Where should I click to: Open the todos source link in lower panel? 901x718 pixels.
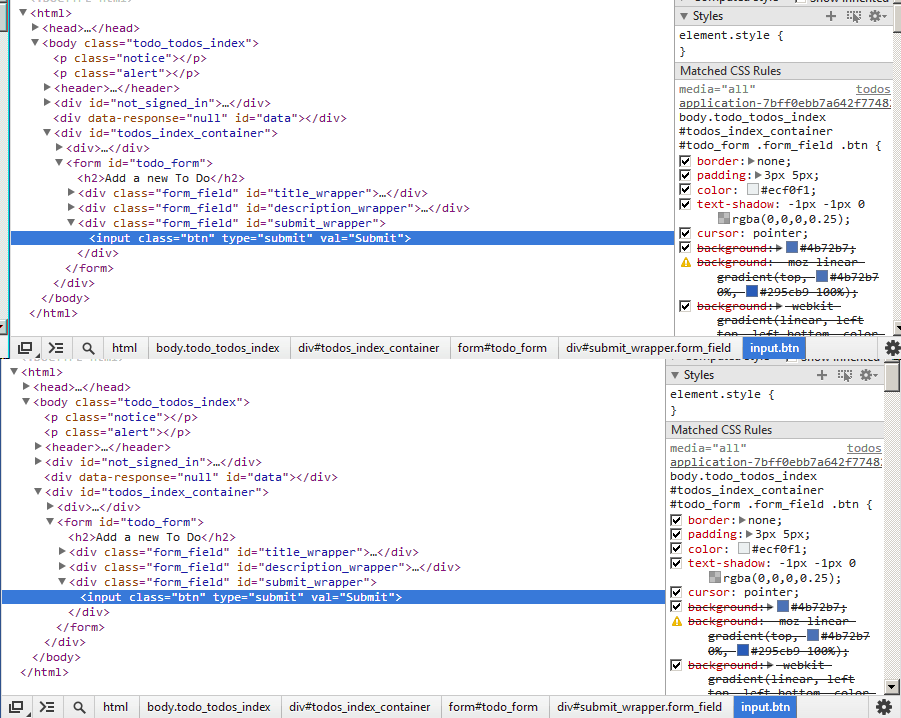(864, 448)
